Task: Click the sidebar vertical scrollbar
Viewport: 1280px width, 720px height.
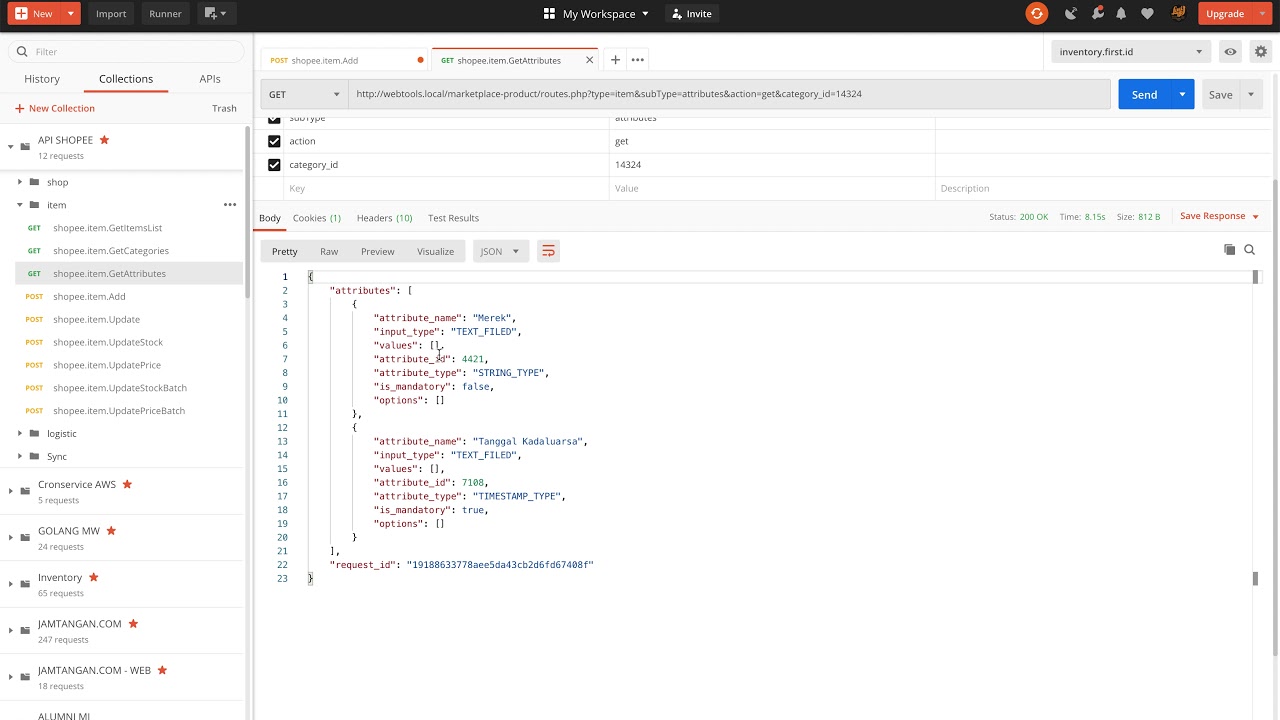Action: point(247,210)
